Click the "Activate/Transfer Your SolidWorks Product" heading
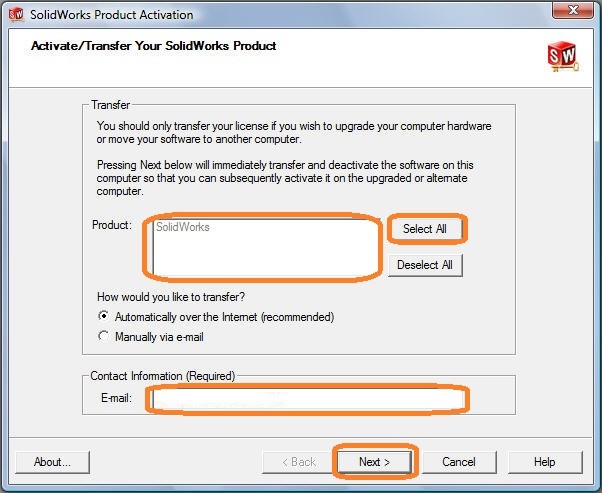This screenshot has height=493, width=602. click(154, 46)
